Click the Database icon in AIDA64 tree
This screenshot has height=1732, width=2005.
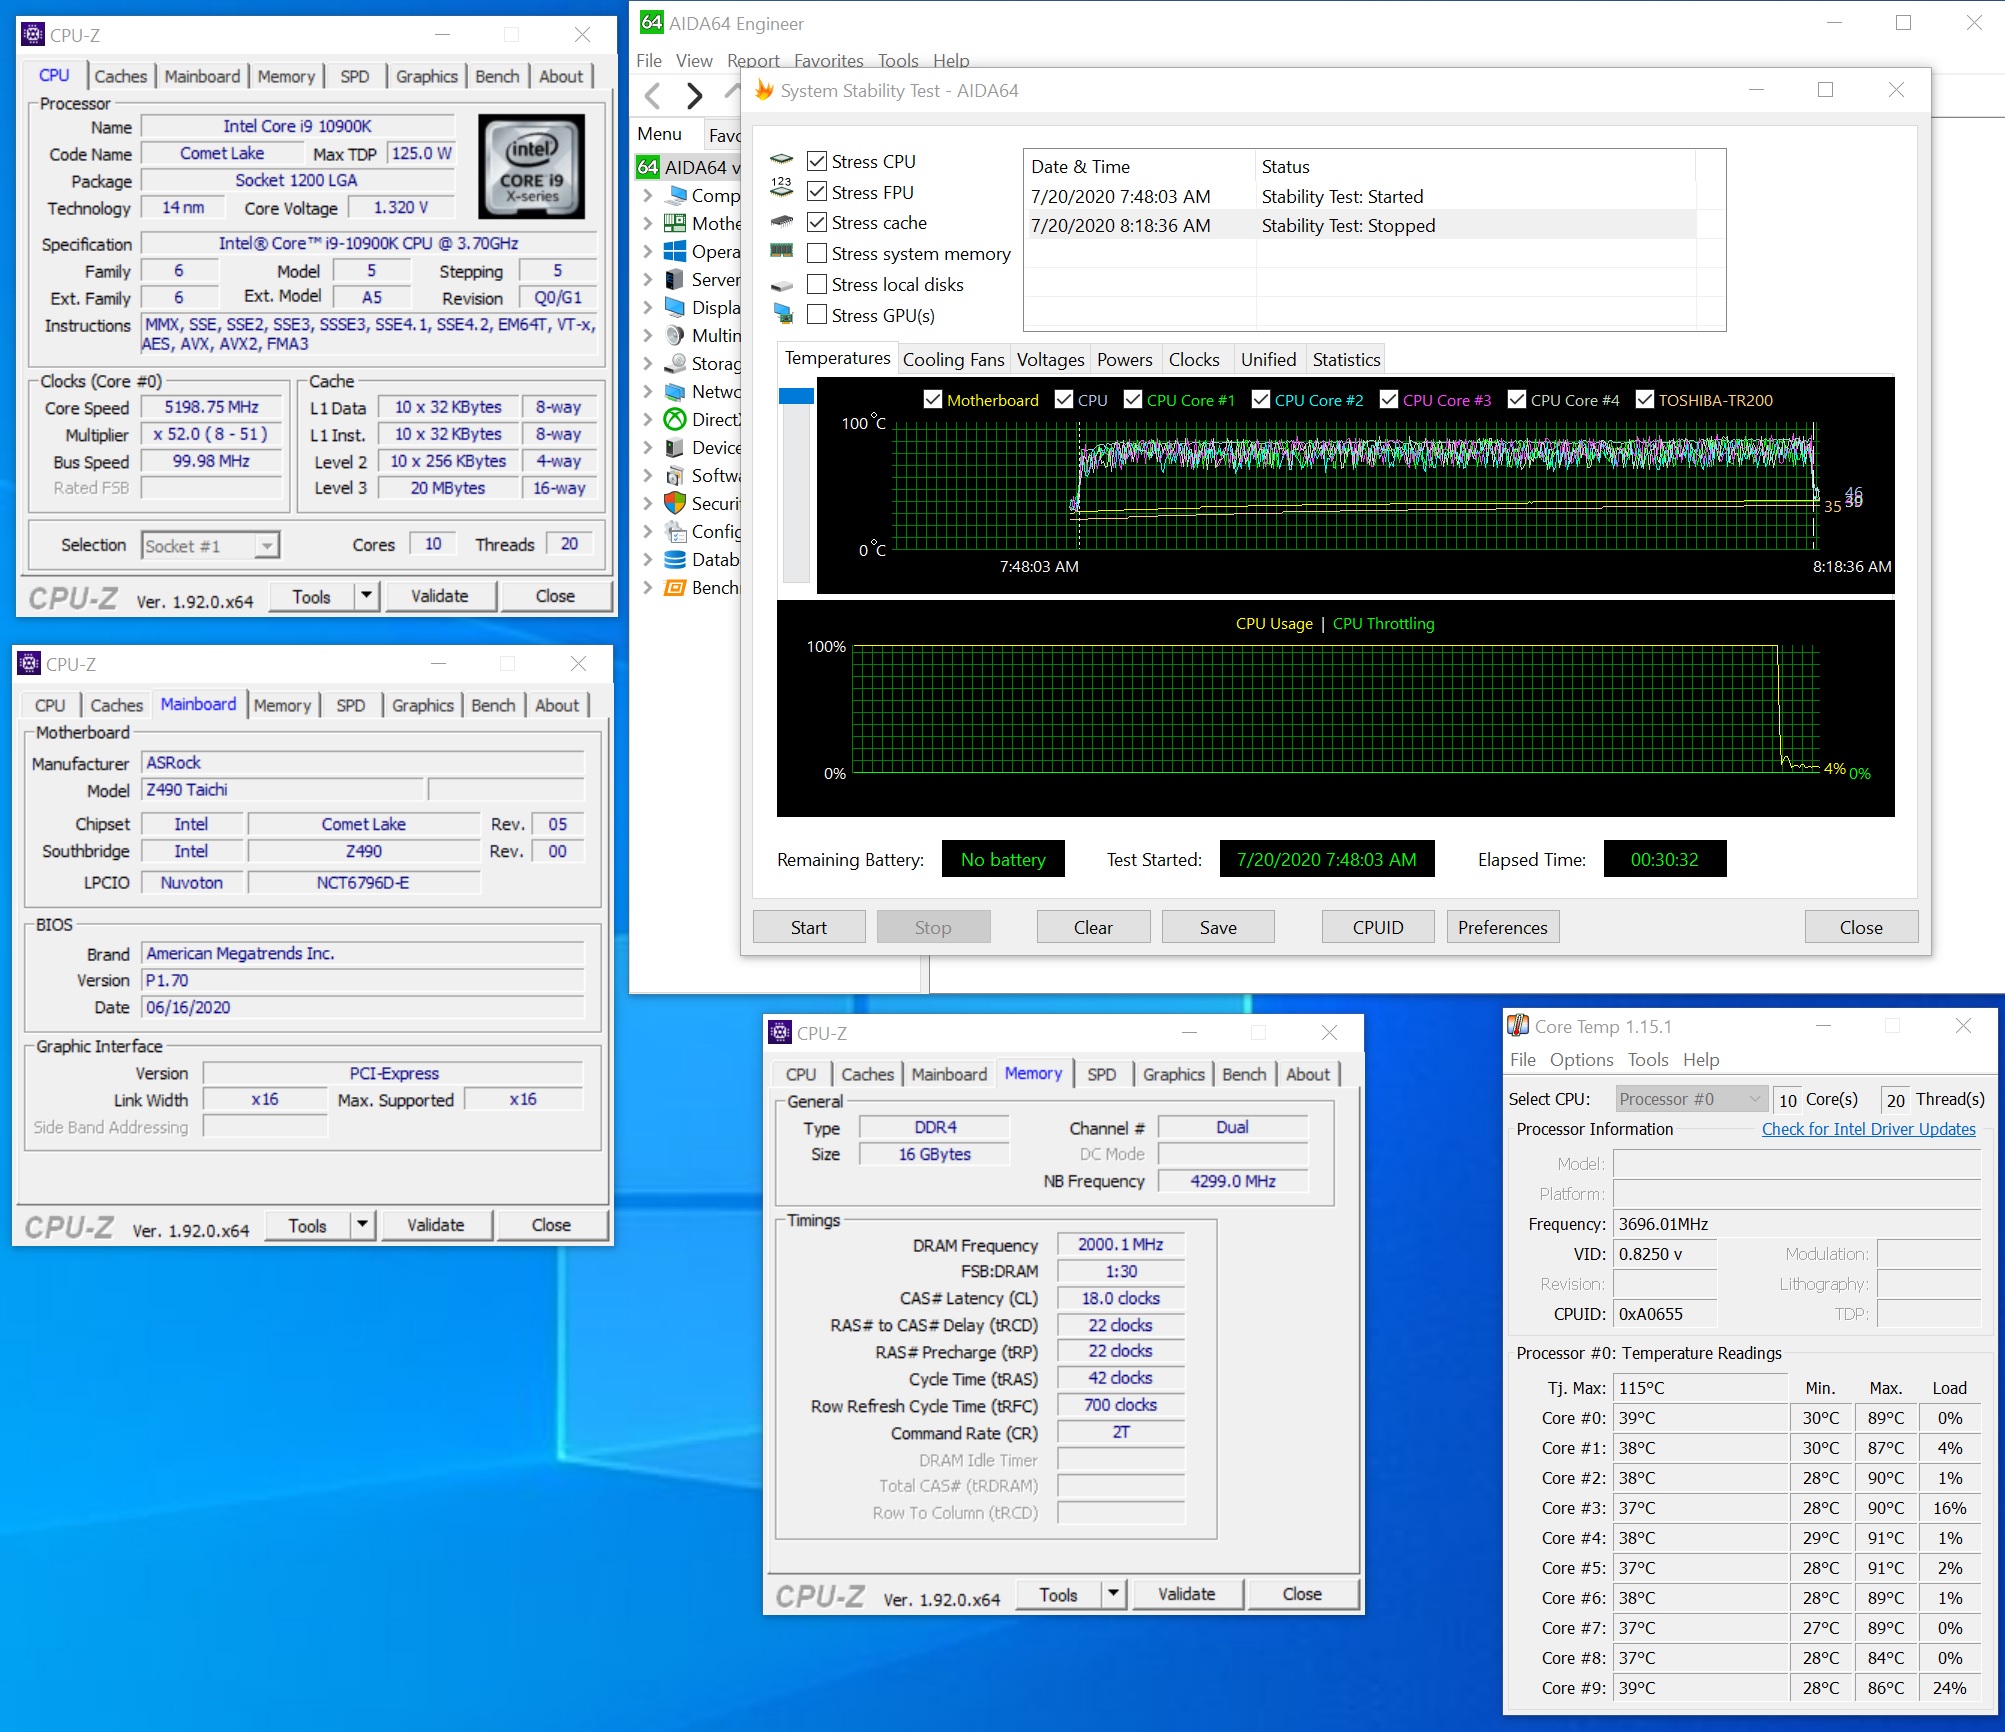coord(676,559)
